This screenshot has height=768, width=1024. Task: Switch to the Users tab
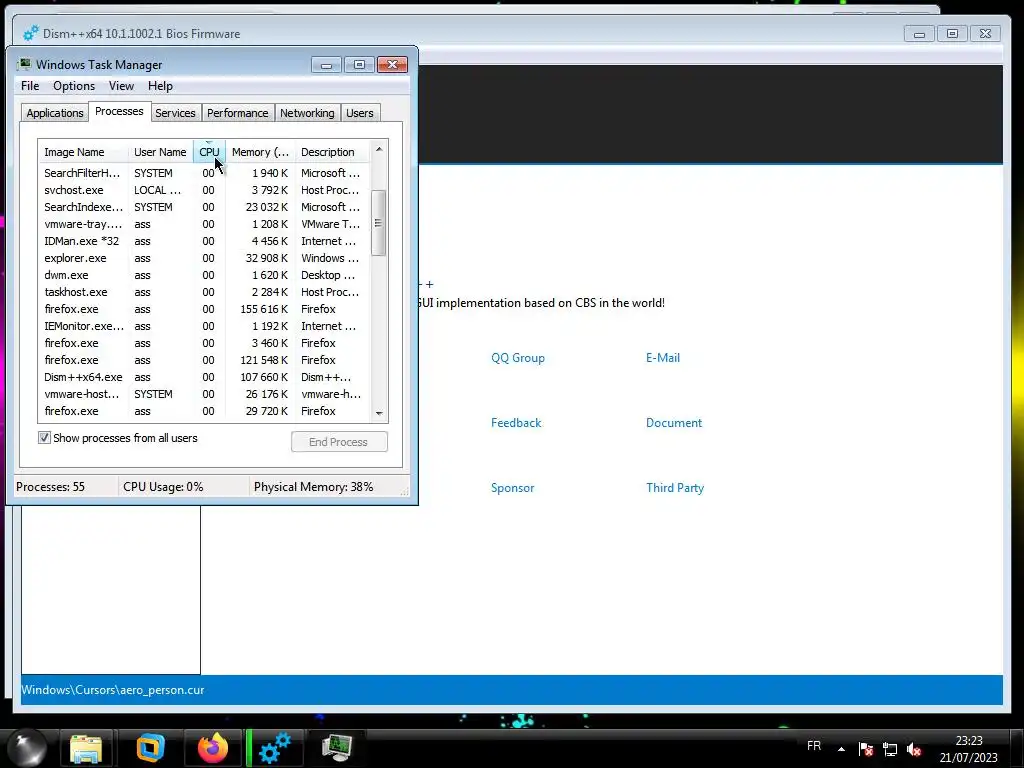coord(360,113)
